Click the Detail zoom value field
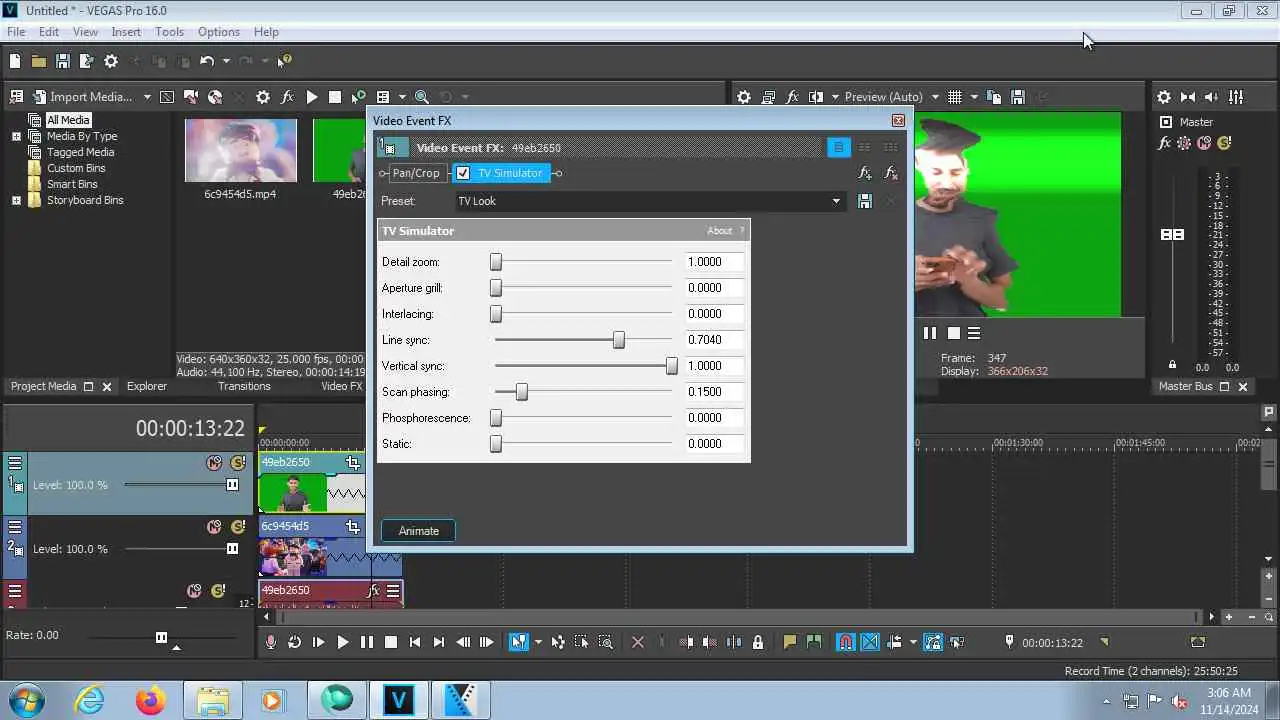 pos(714,262)
